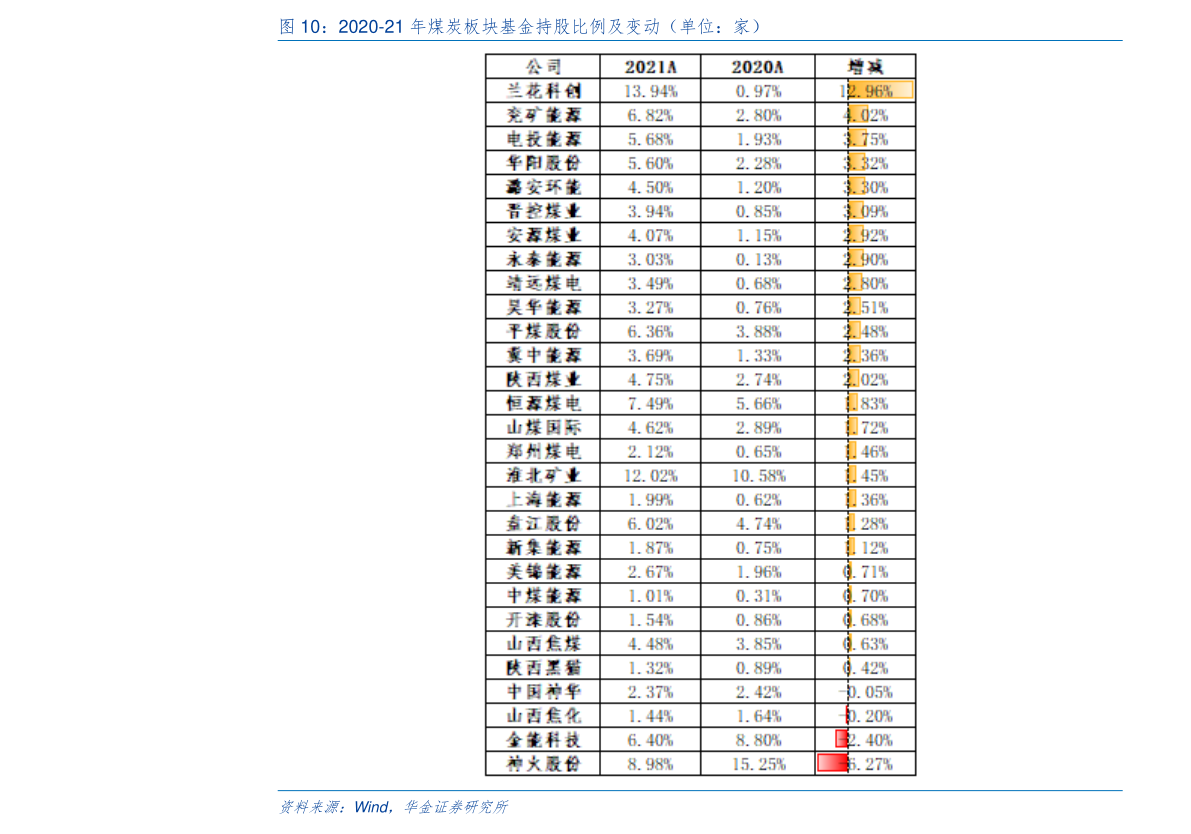
Task: Click the 13.94% cell for 兰花科创
Action: (x=651, y=91)
